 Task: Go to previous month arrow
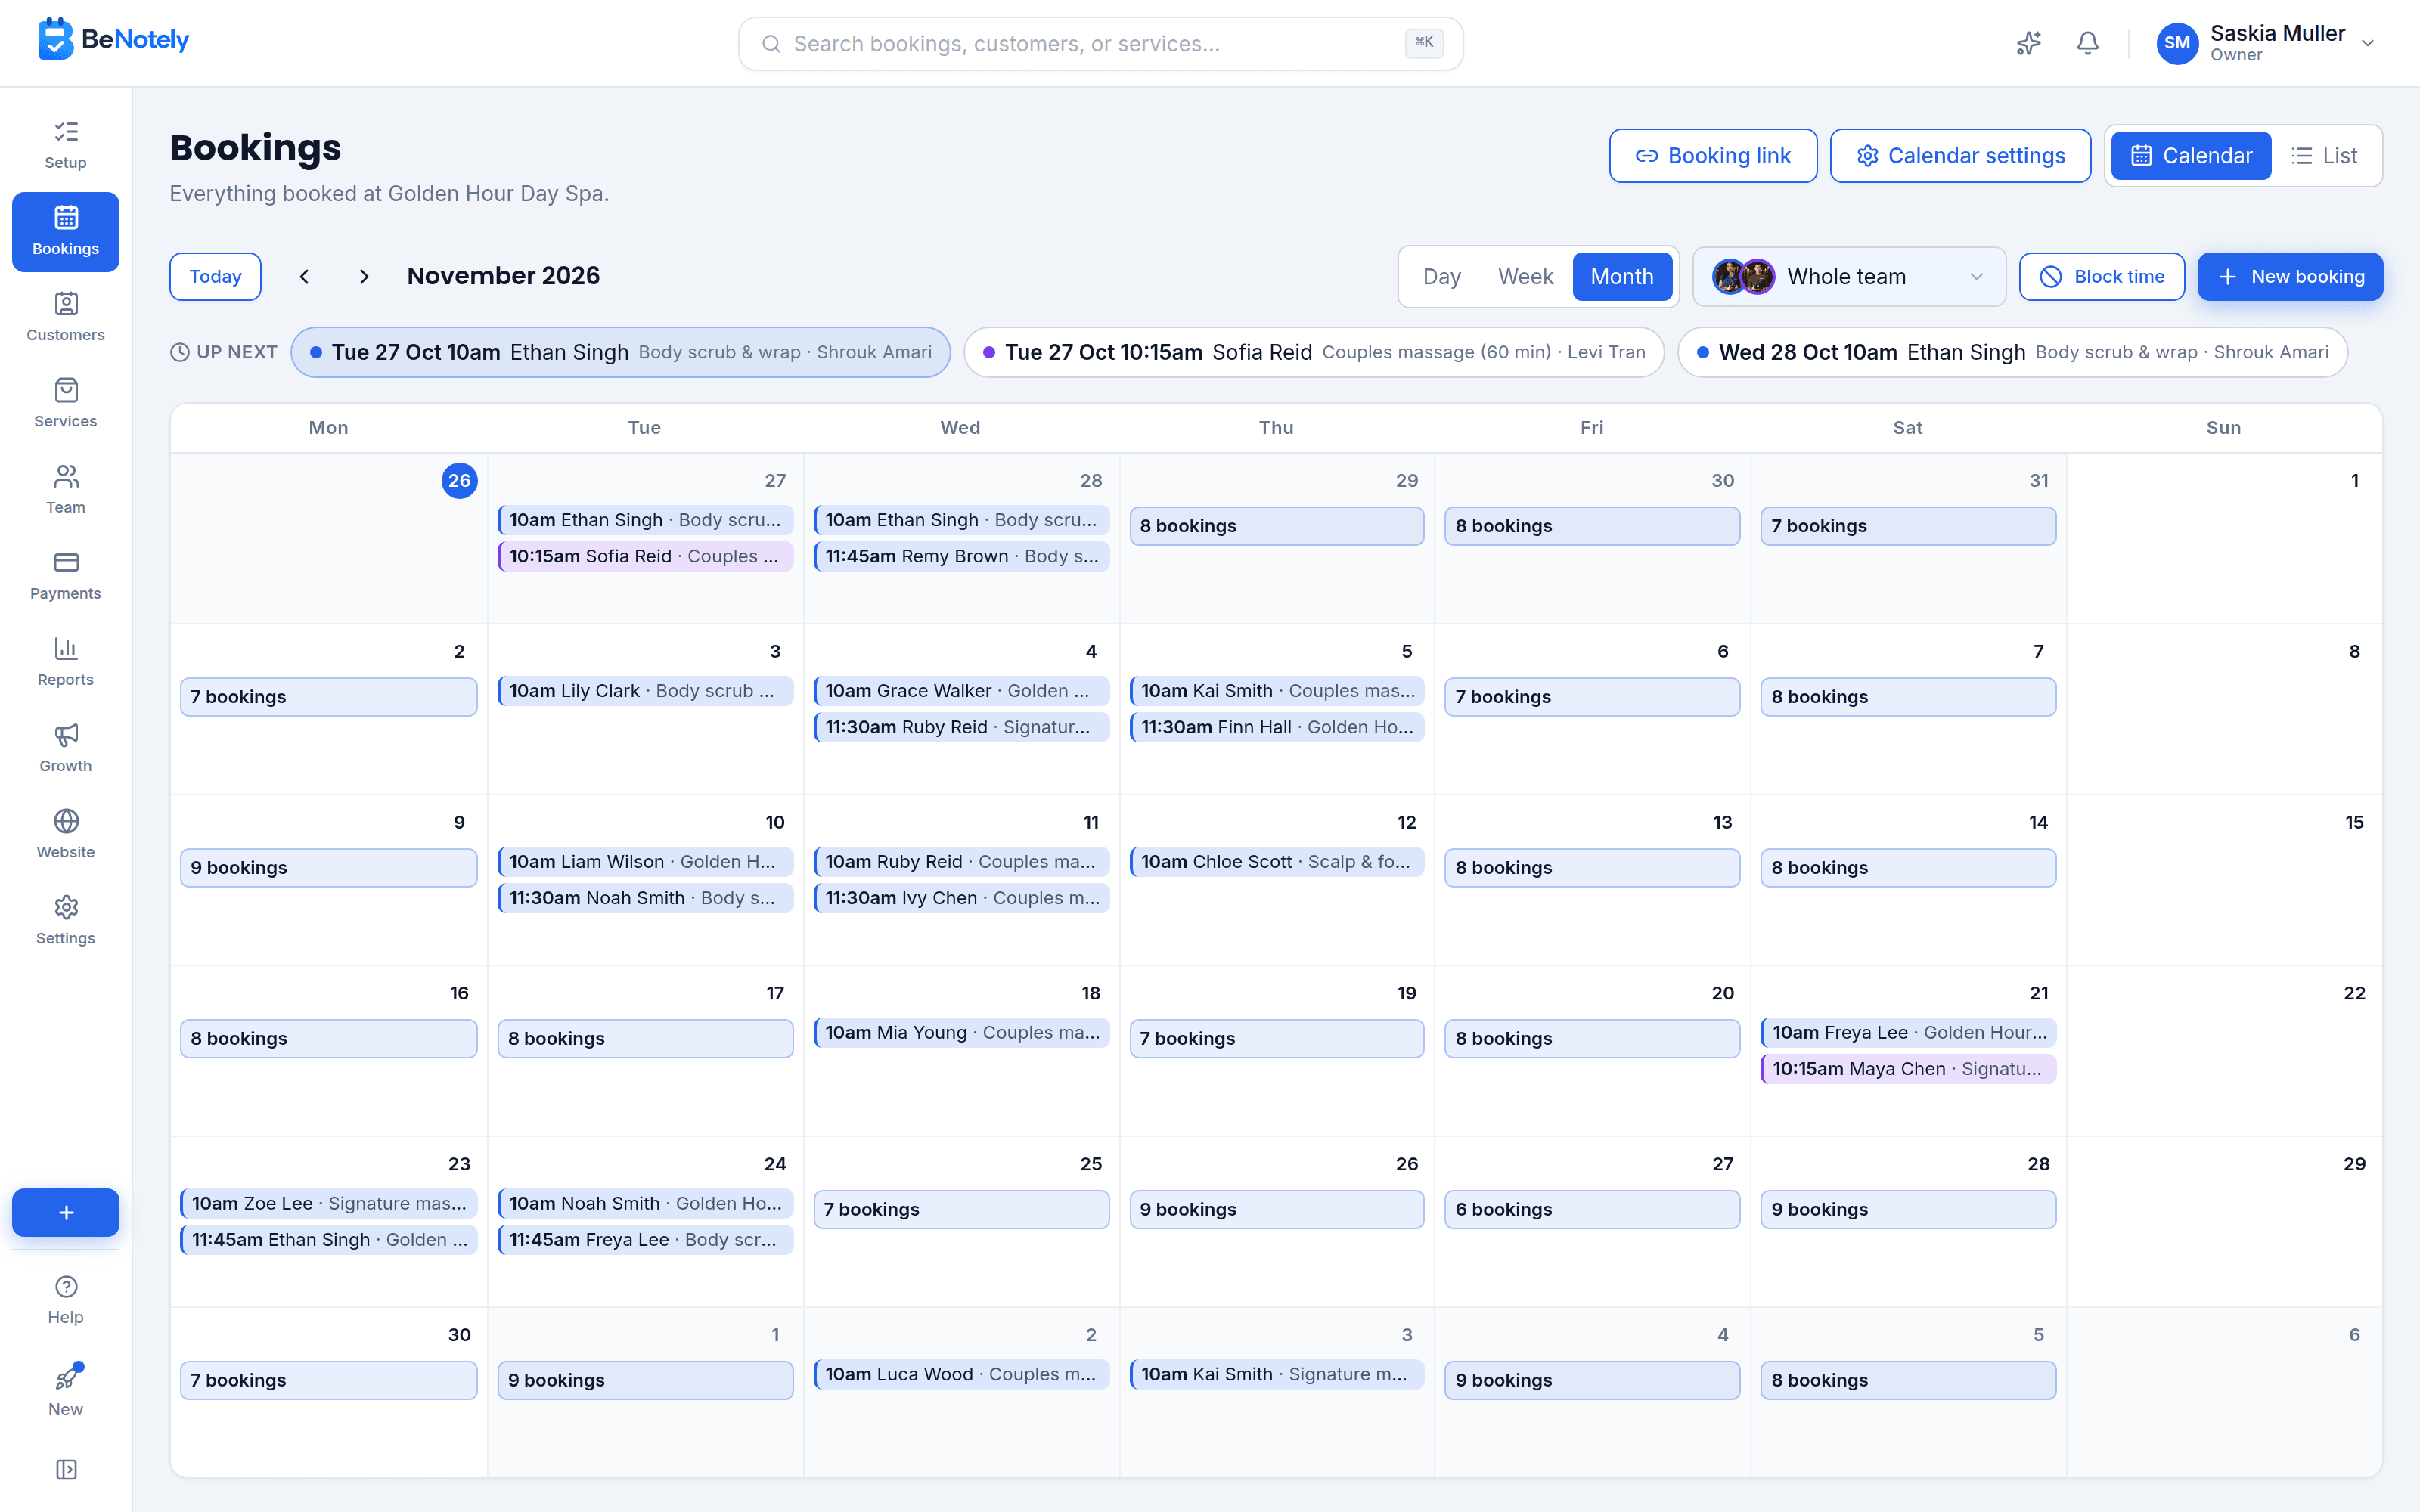[x=305, y=276]
